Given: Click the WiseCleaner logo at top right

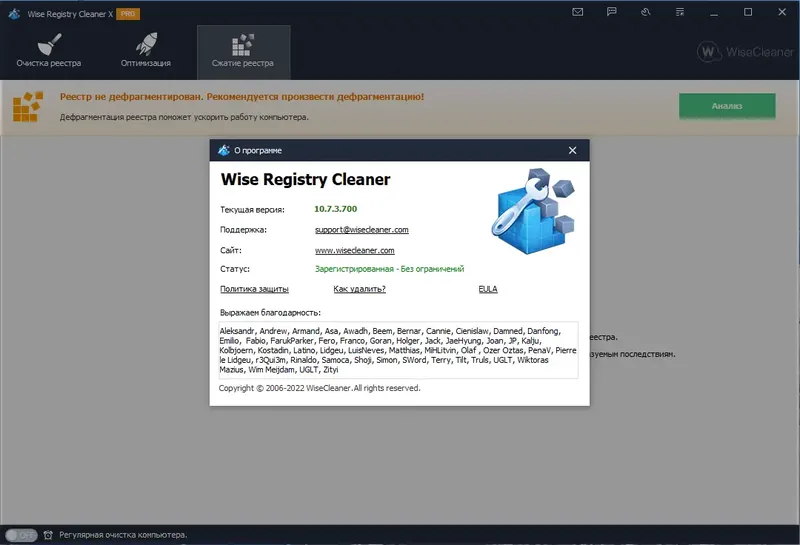Looking at the screenshot, I should point(745,52).
